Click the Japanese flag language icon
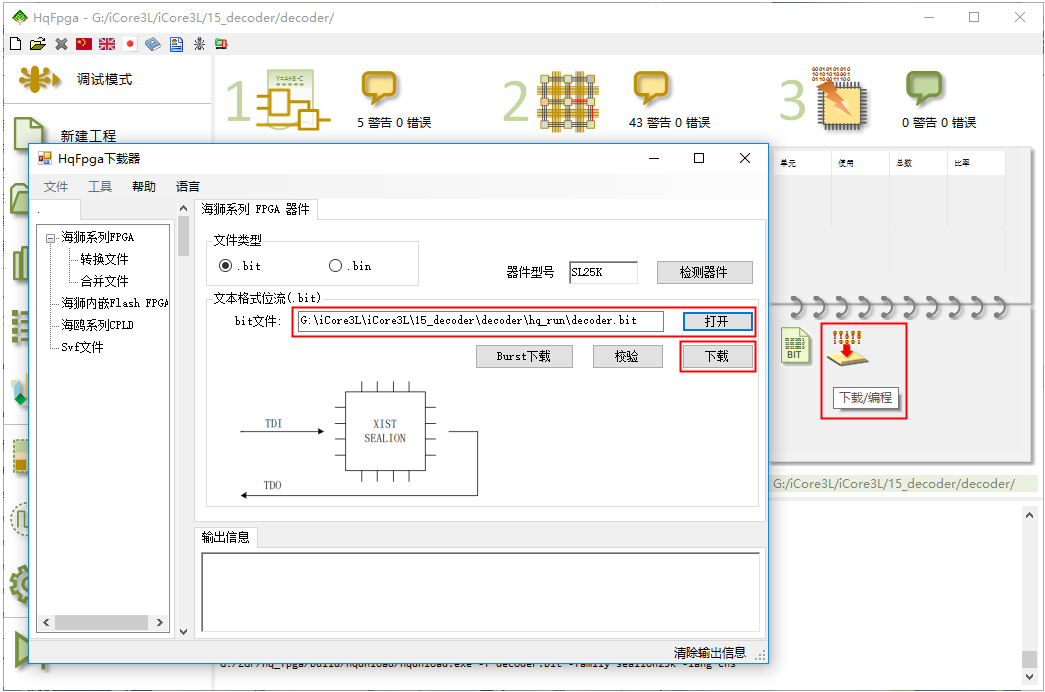Screen dimensions: 1045x692 [x=130, y=44]
